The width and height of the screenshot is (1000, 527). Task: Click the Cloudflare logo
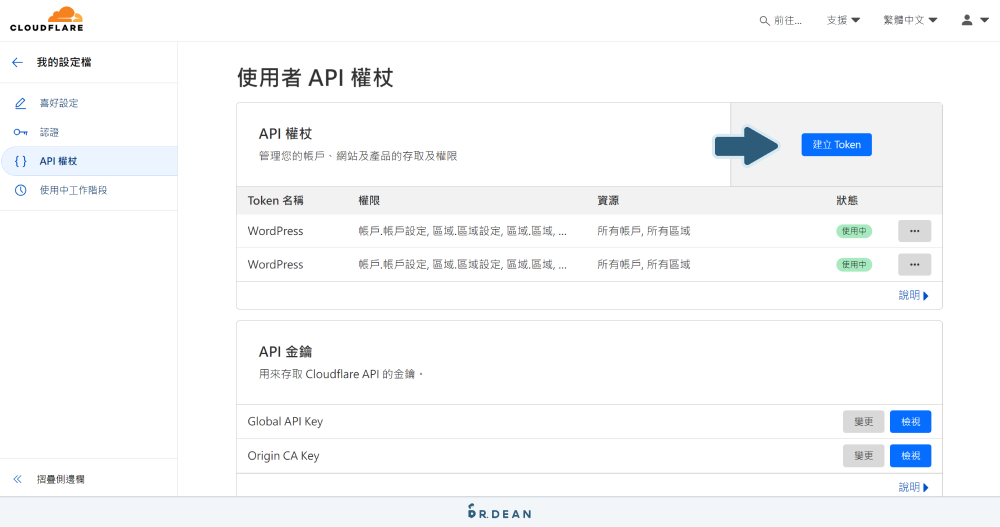pos(47,19)
